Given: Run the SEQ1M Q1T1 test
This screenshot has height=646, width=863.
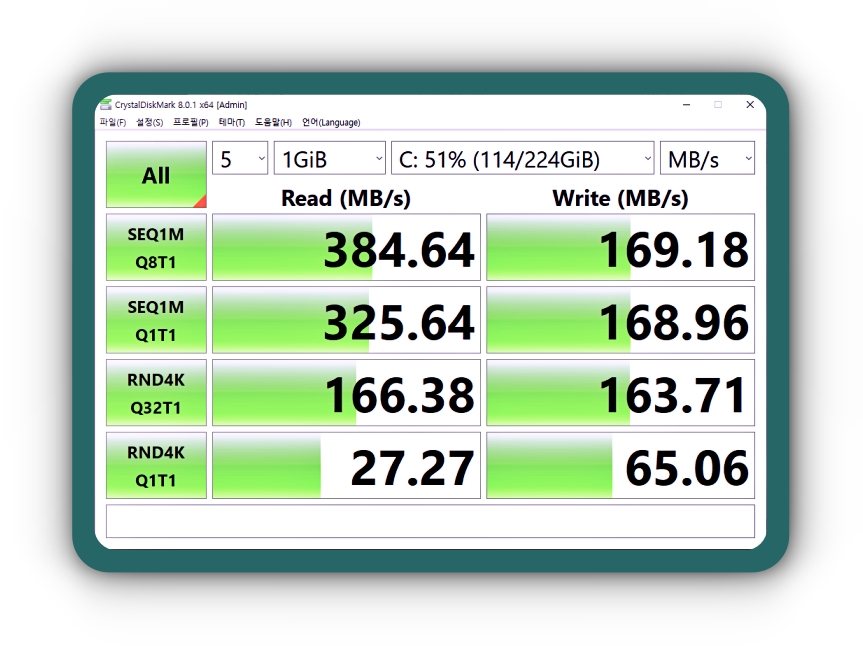Looking at the screenshot, I should (x=156, y=320).
